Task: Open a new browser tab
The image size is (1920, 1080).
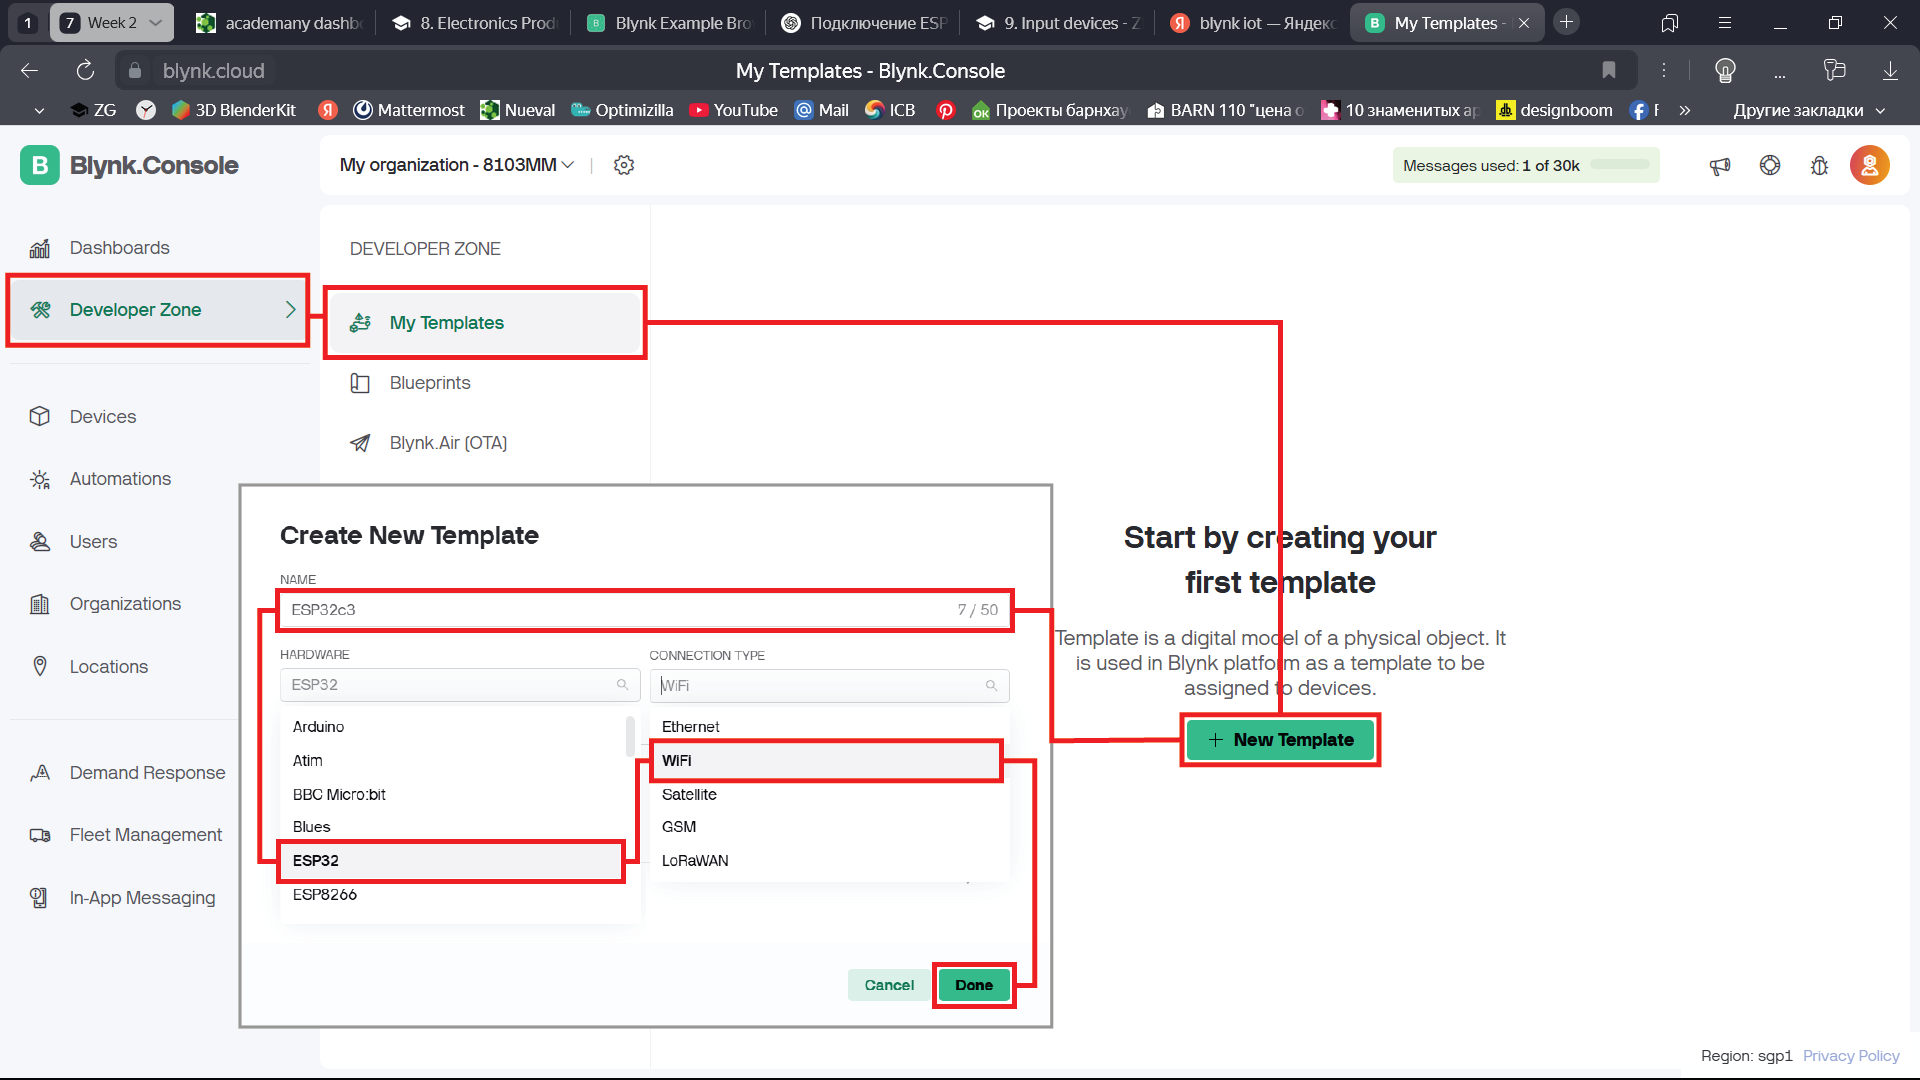Action: coord(1567,22)
